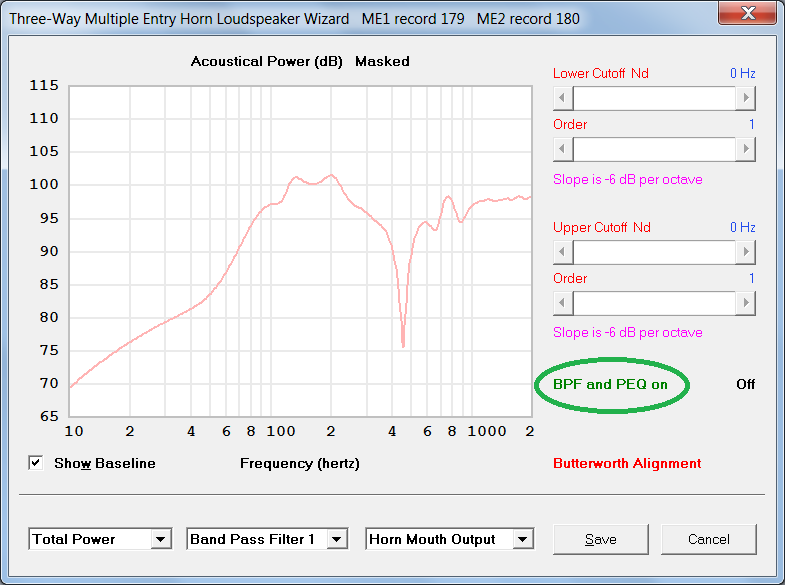
Task: Click the Cancel button
Action: pos(708,539)
